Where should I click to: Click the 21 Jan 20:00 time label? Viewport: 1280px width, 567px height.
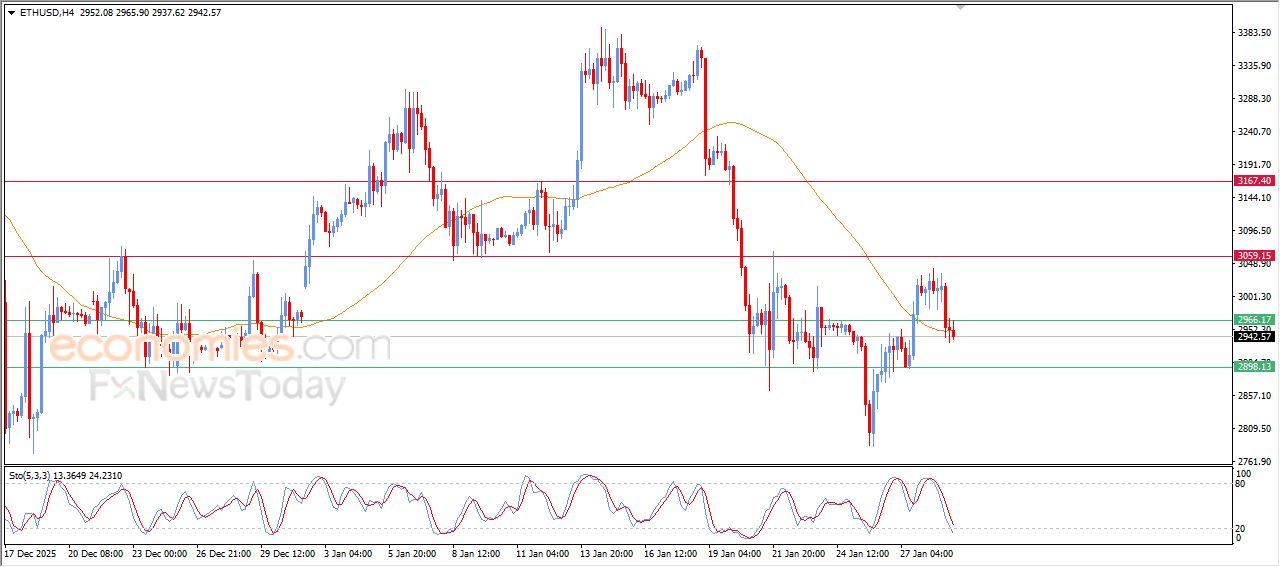point(799,552)
